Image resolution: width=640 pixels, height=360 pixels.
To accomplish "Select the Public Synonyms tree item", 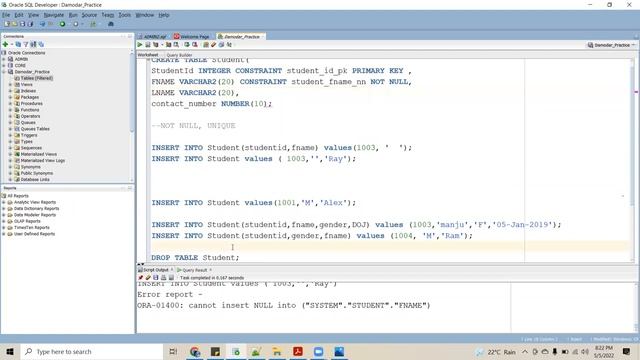I will [x=36, y=173].
